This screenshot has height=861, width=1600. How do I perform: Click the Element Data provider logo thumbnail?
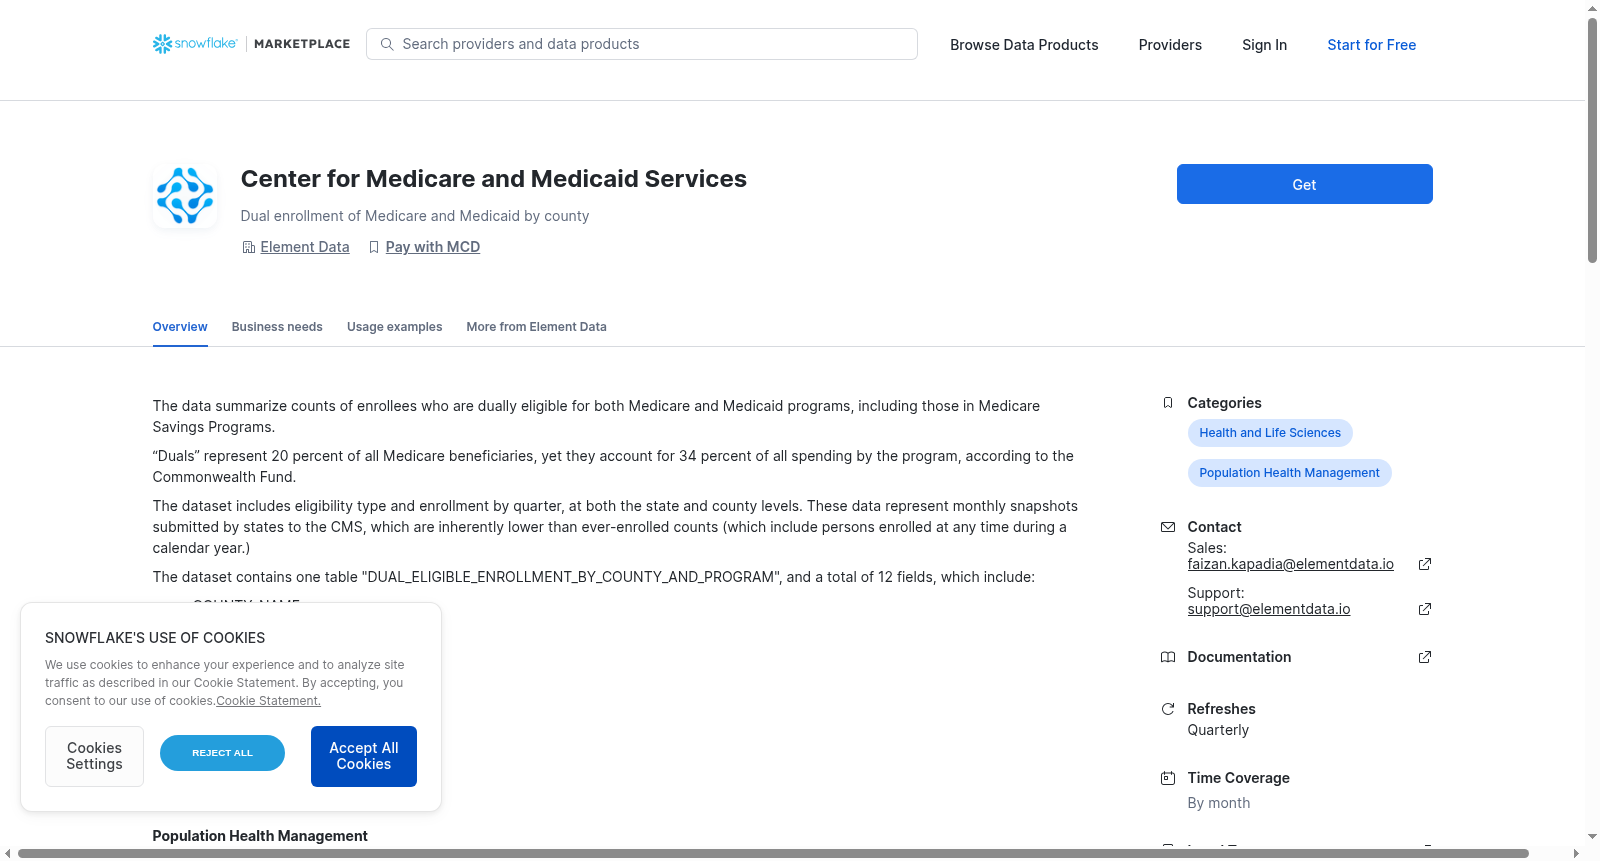click(185, 196)
